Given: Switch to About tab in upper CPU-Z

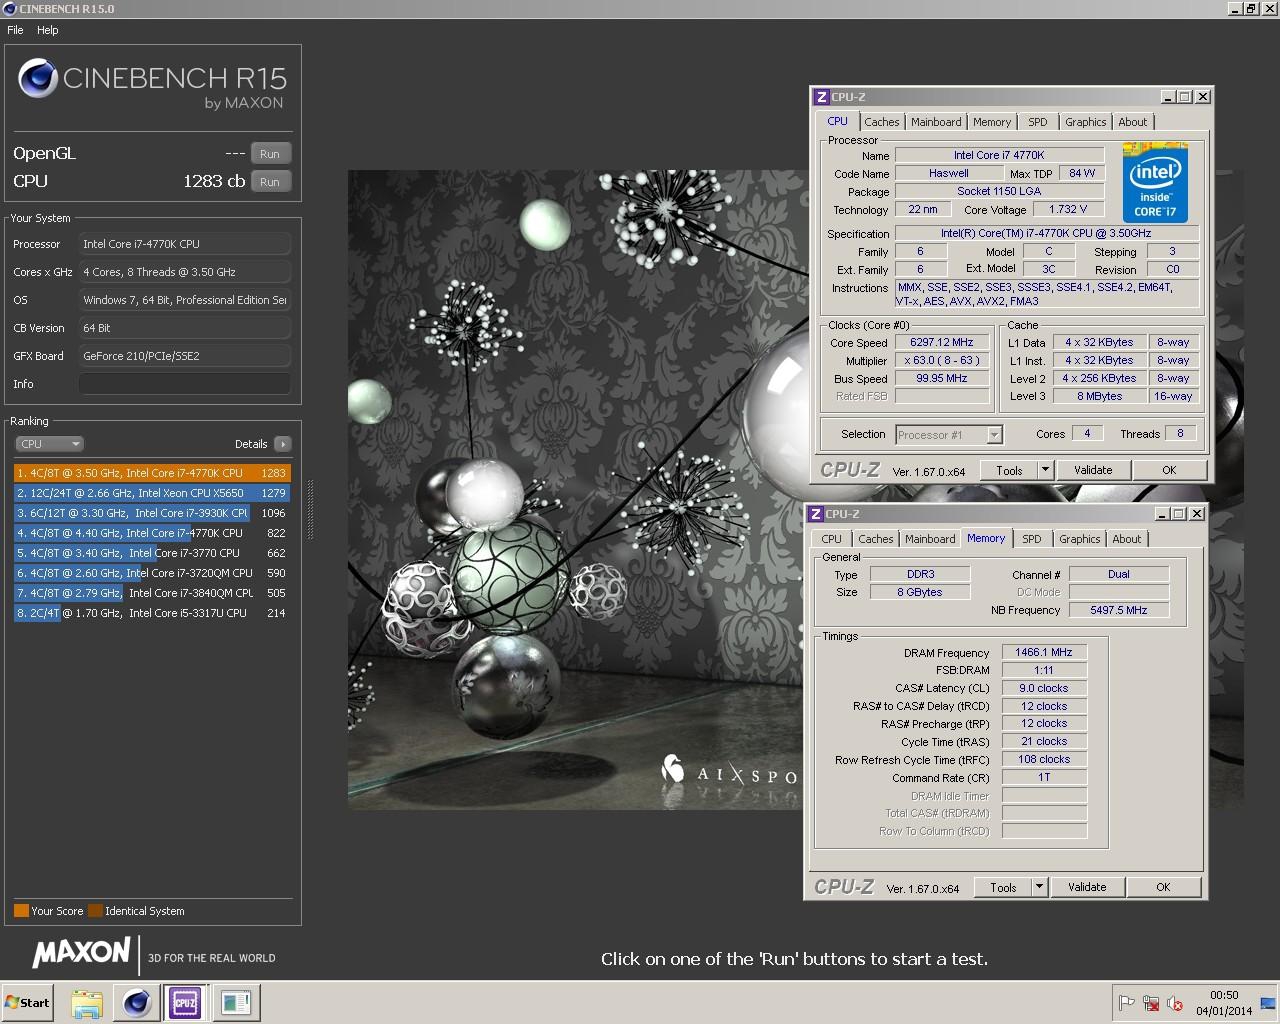Looking at the screenshot, I should (x=1133, y=122).
